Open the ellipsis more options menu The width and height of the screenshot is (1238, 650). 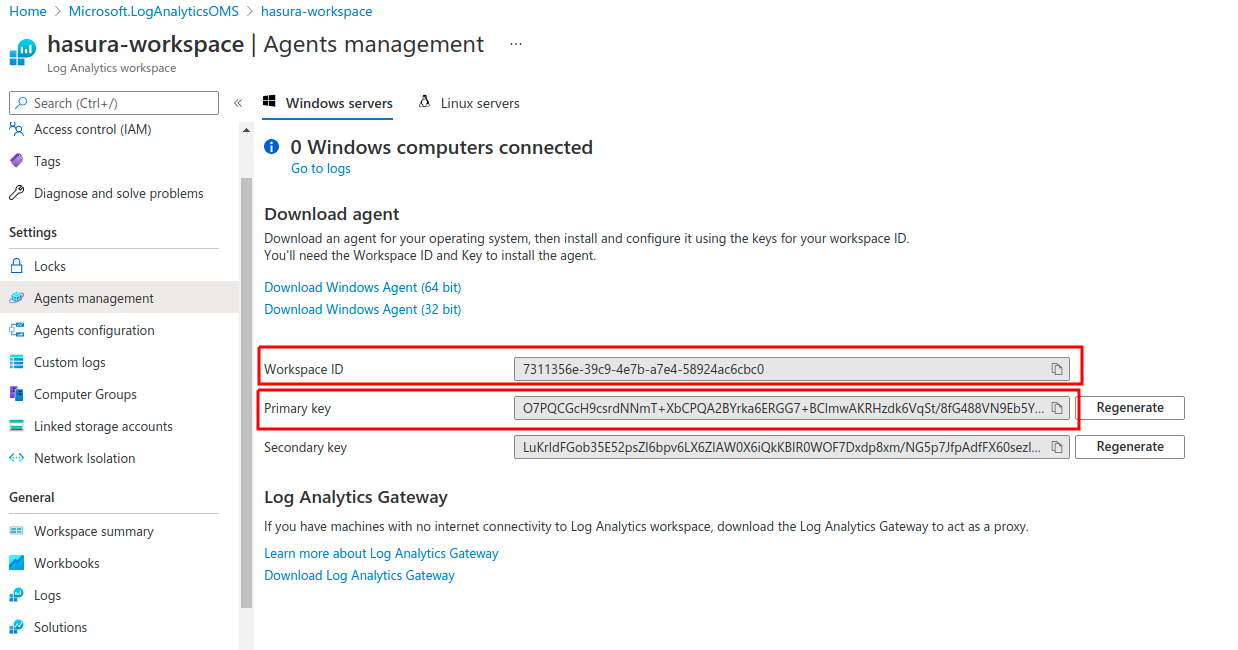pos(515,45)
